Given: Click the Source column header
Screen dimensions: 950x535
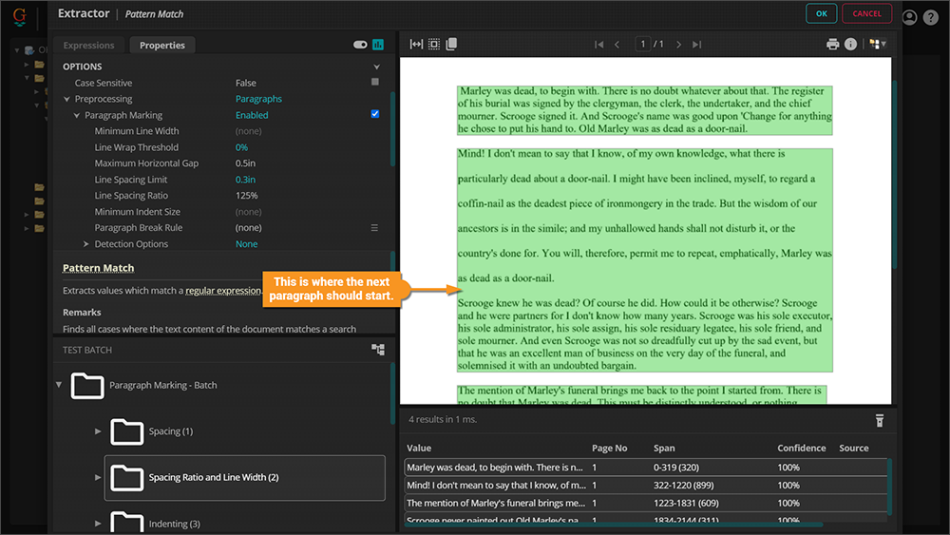Looking at the screenshot, I should click(x=853, y=448).
